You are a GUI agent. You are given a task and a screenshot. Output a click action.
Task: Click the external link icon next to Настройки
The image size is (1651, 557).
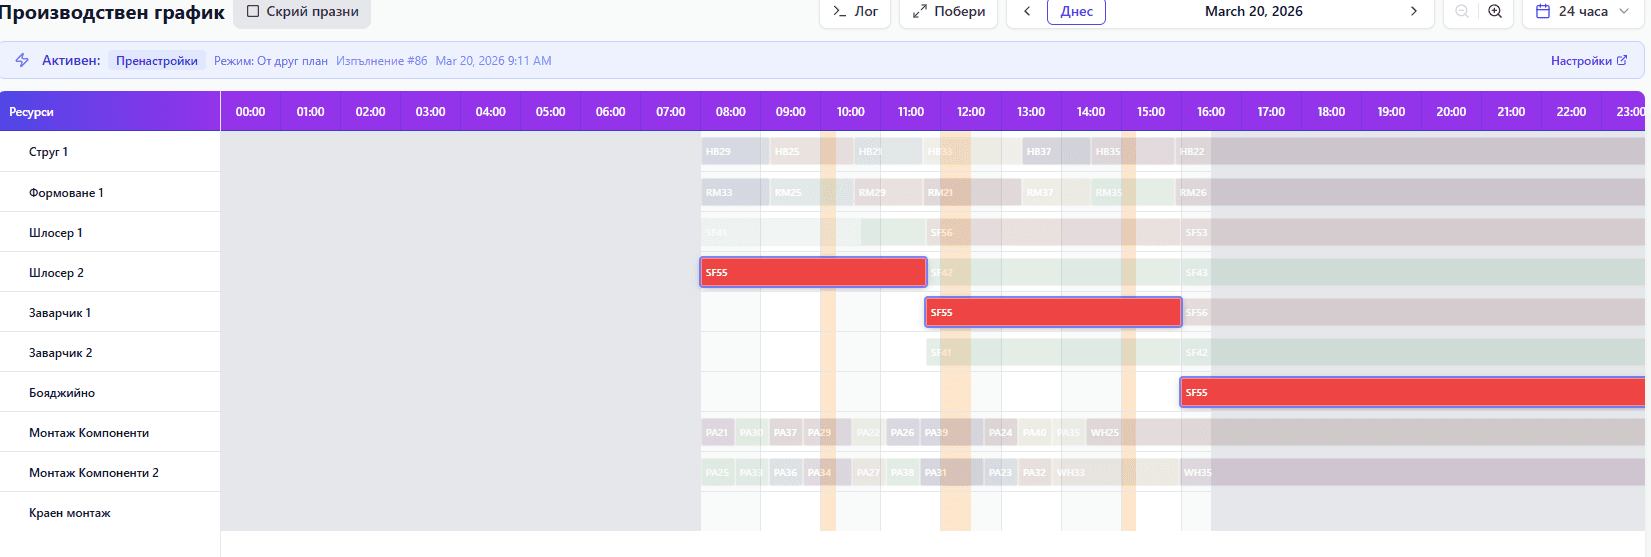click(x=1622, y=61)
